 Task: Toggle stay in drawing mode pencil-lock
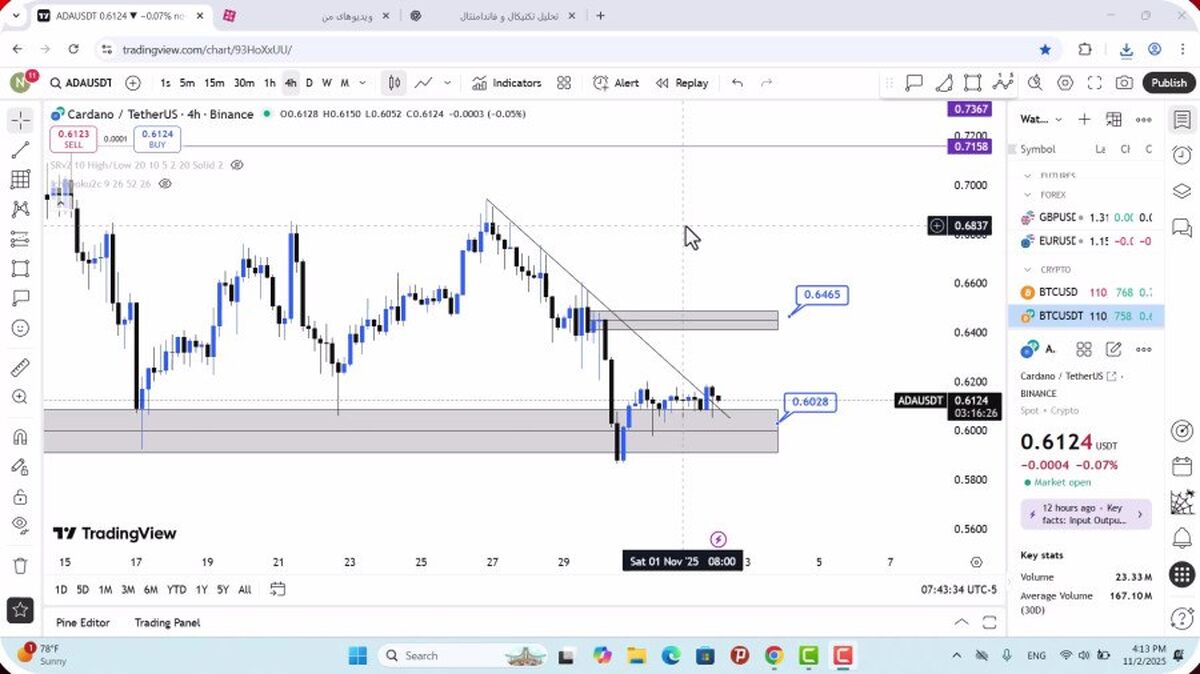20,466
